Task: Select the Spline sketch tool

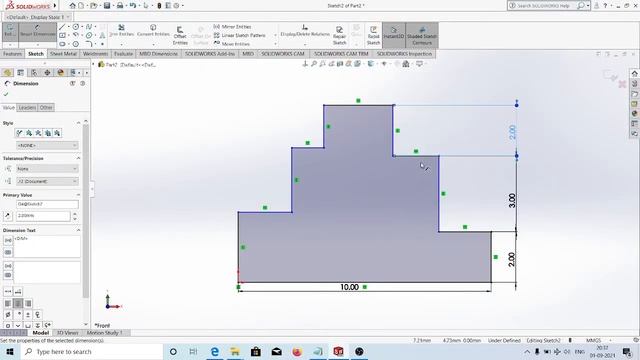Action: click(x=89, y=27)
